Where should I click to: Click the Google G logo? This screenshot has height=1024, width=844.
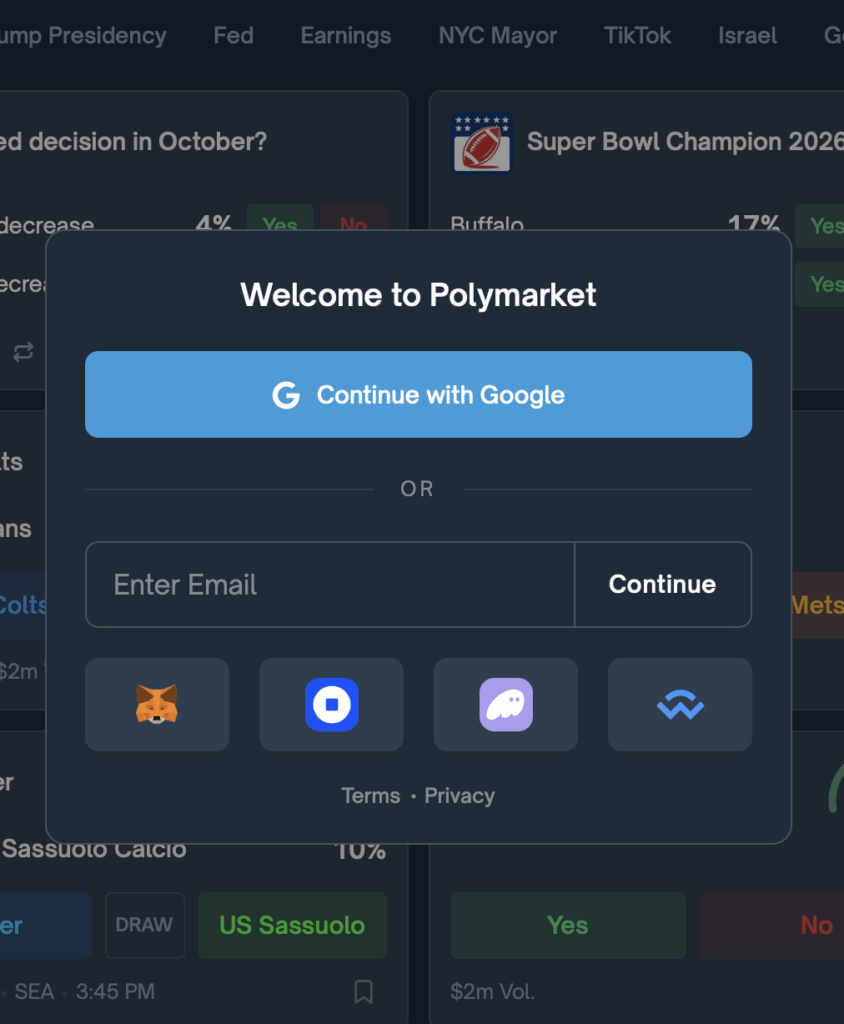(287, 395)
